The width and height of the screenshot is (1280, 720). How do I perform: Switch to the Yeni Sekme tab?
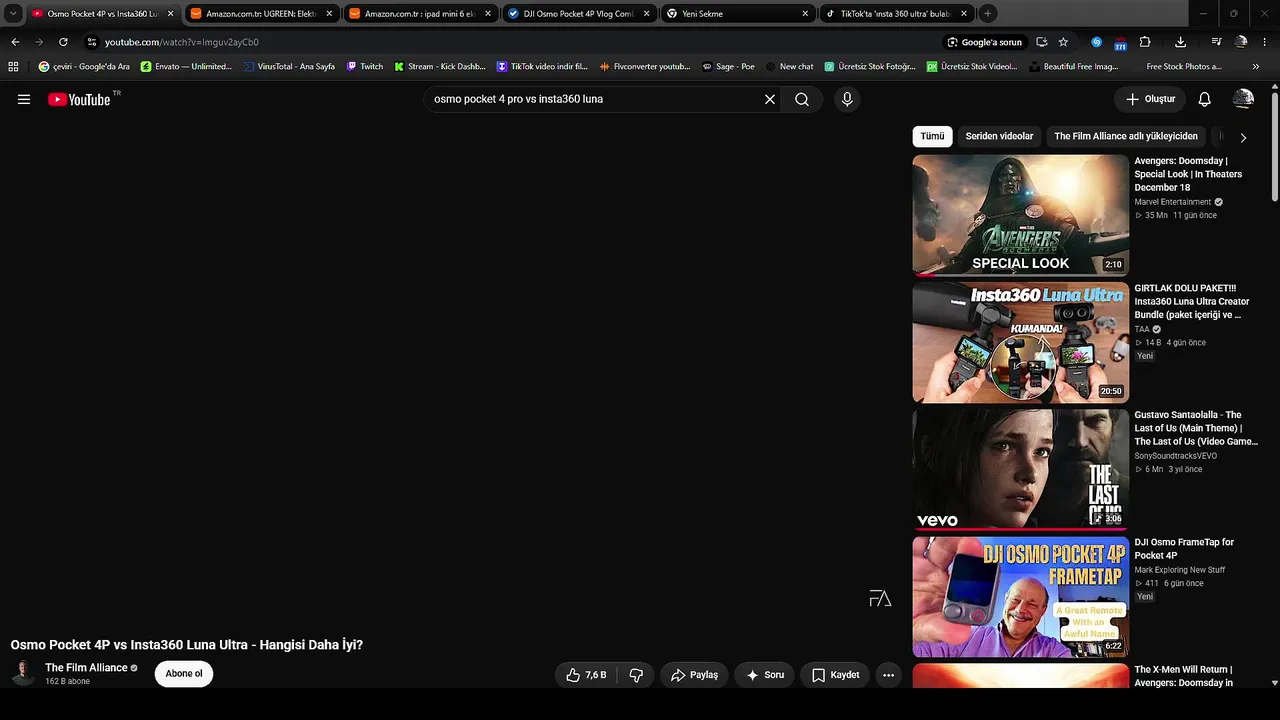click(x=738, y=14)
